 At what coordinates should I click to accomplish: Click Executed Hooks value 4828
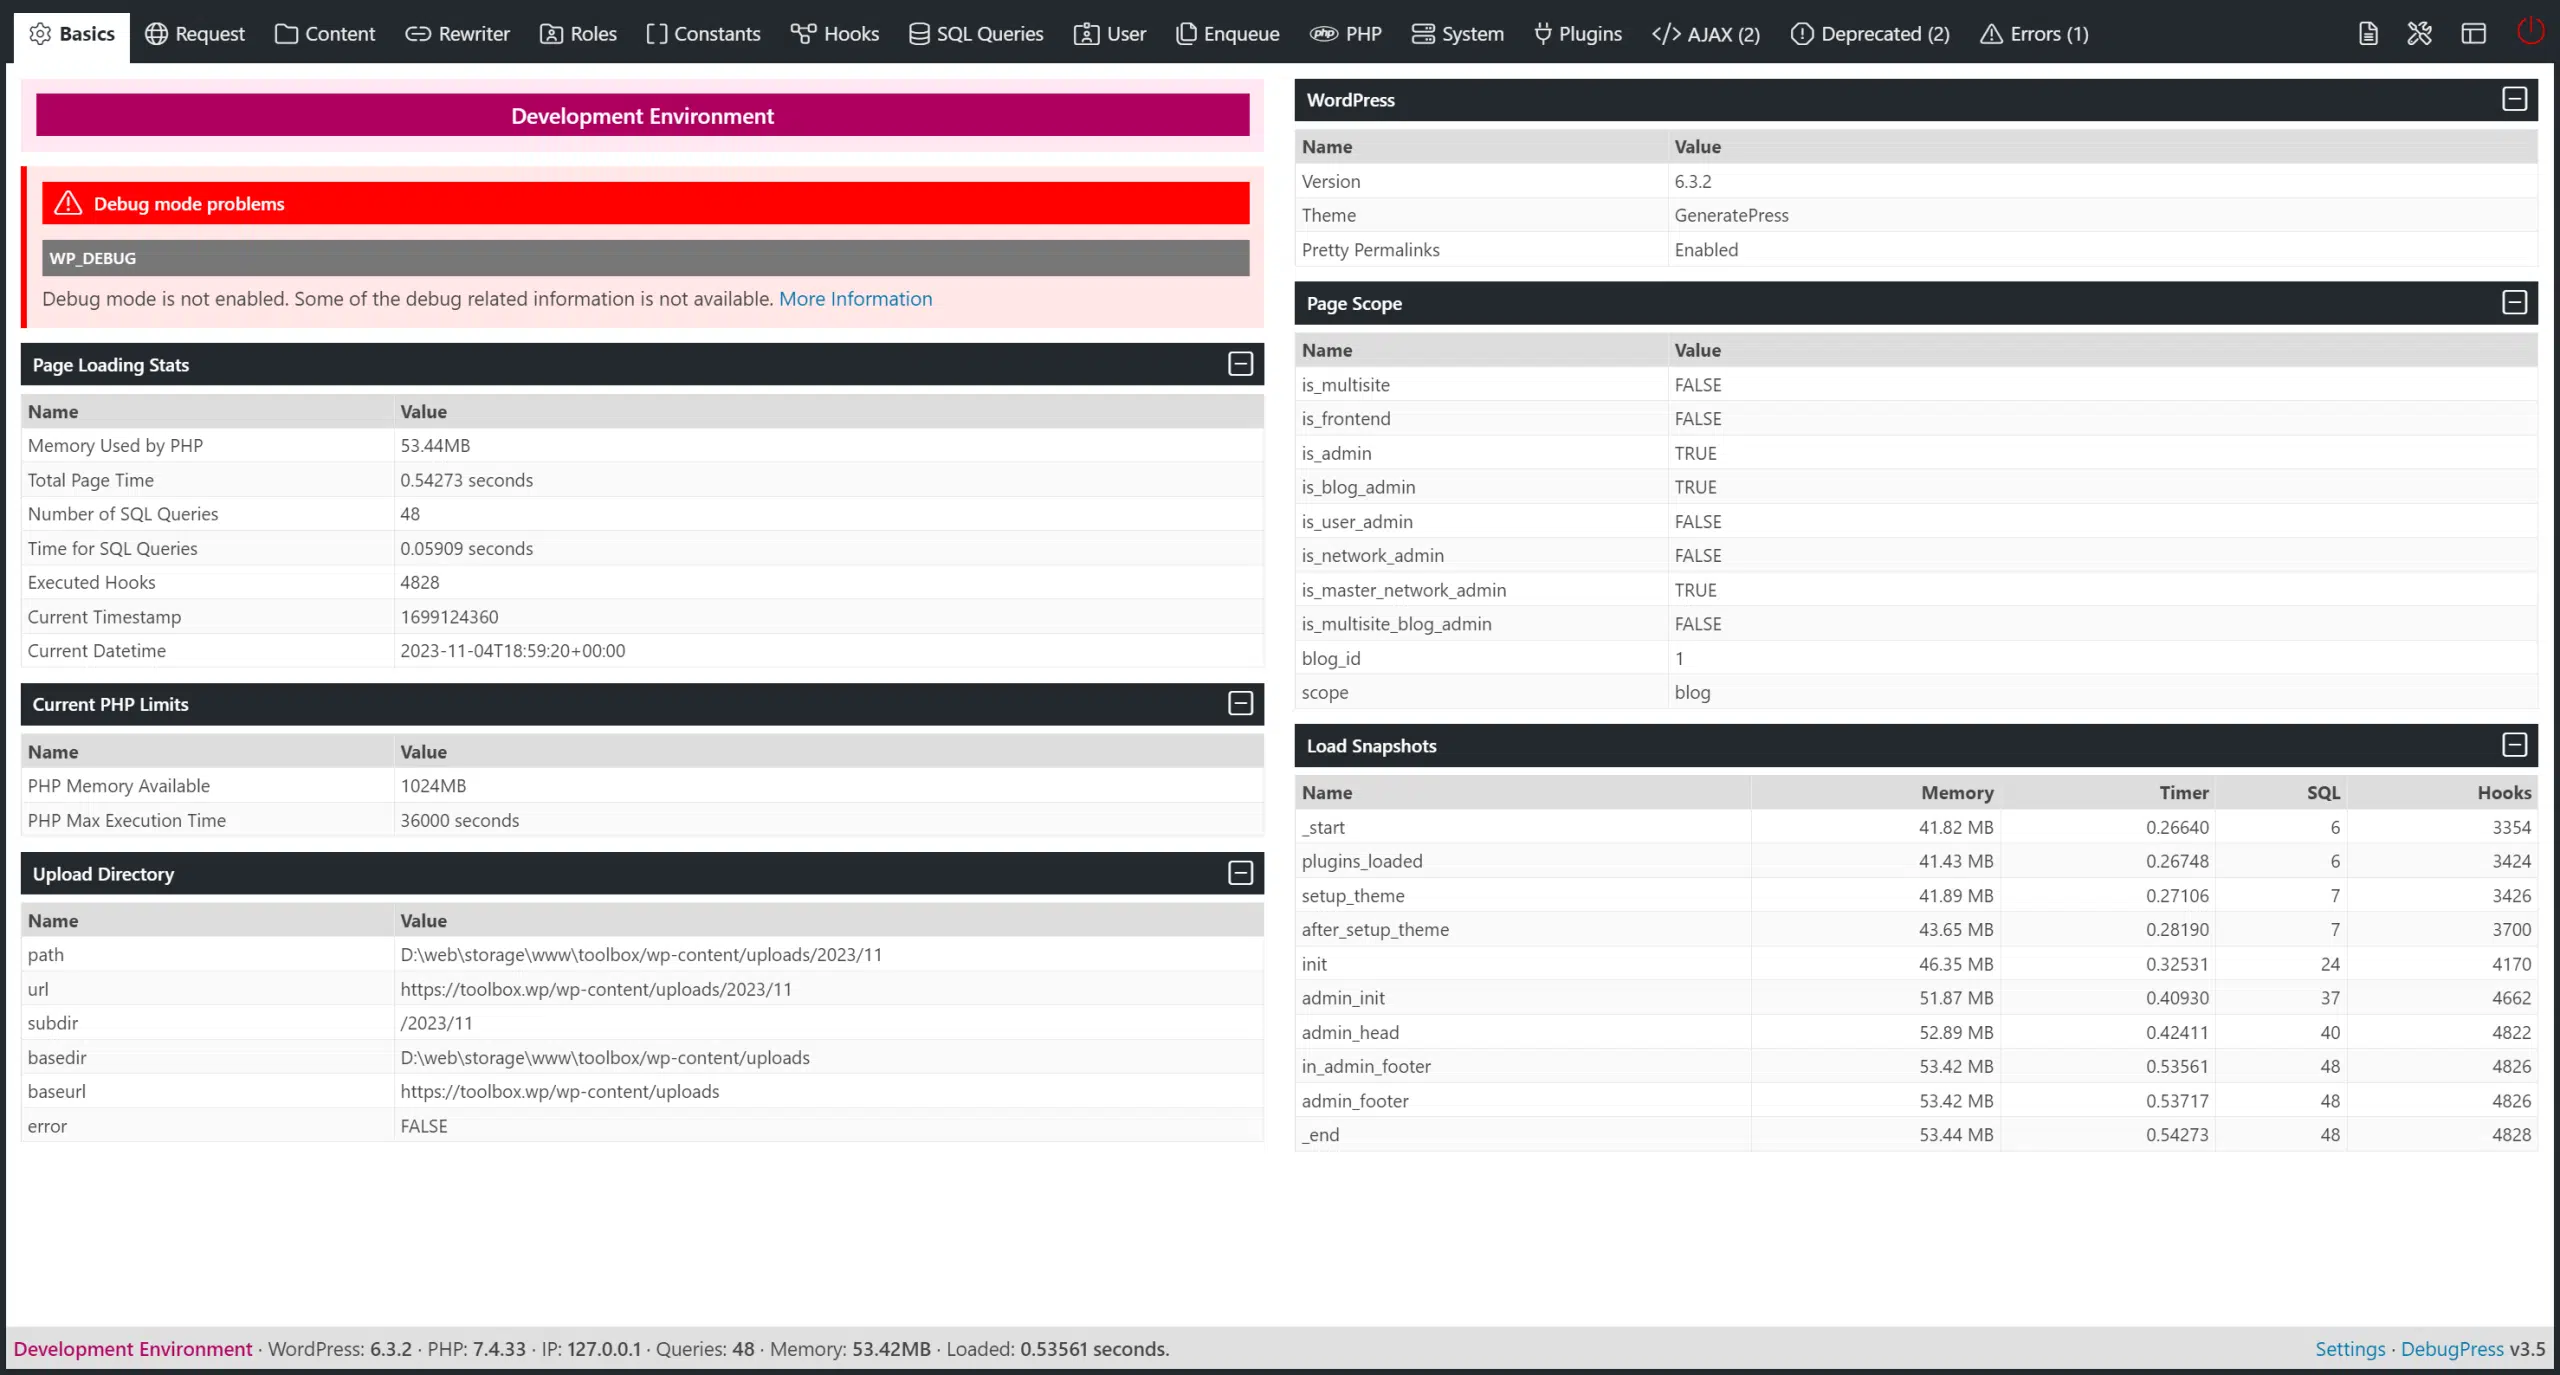(420, 582)
